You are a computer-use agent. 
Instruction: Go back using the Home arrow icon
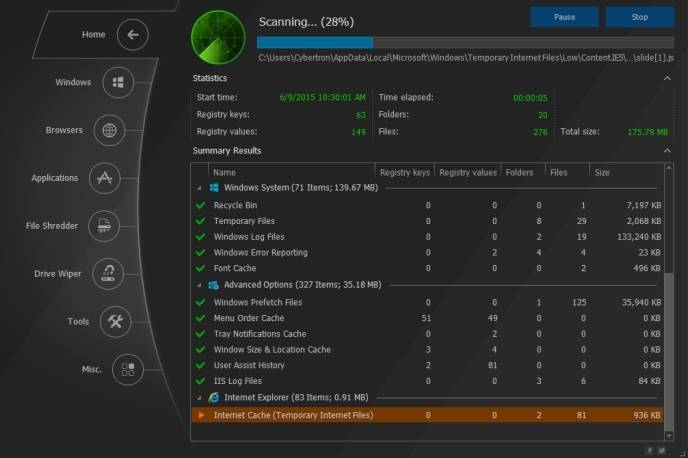(133, 35)
